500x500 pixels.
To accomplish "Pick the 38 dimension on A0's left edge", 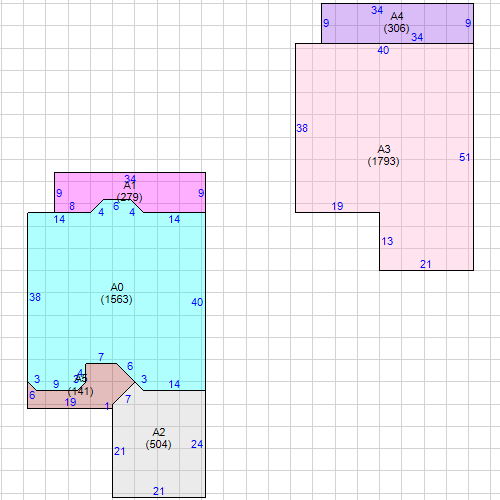I will click(x=35, y=297).
